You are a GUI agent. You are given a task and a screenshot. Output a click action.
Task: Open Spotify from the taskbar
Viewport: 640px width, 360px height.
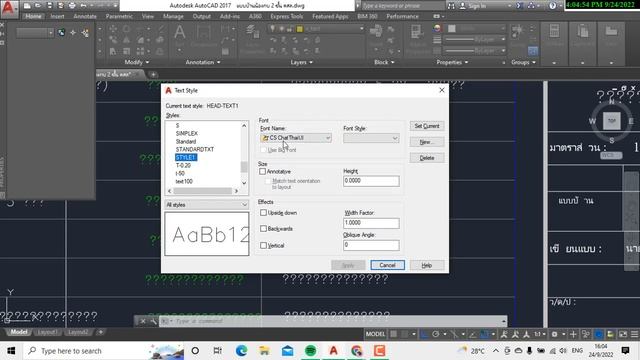pos(310,351)
